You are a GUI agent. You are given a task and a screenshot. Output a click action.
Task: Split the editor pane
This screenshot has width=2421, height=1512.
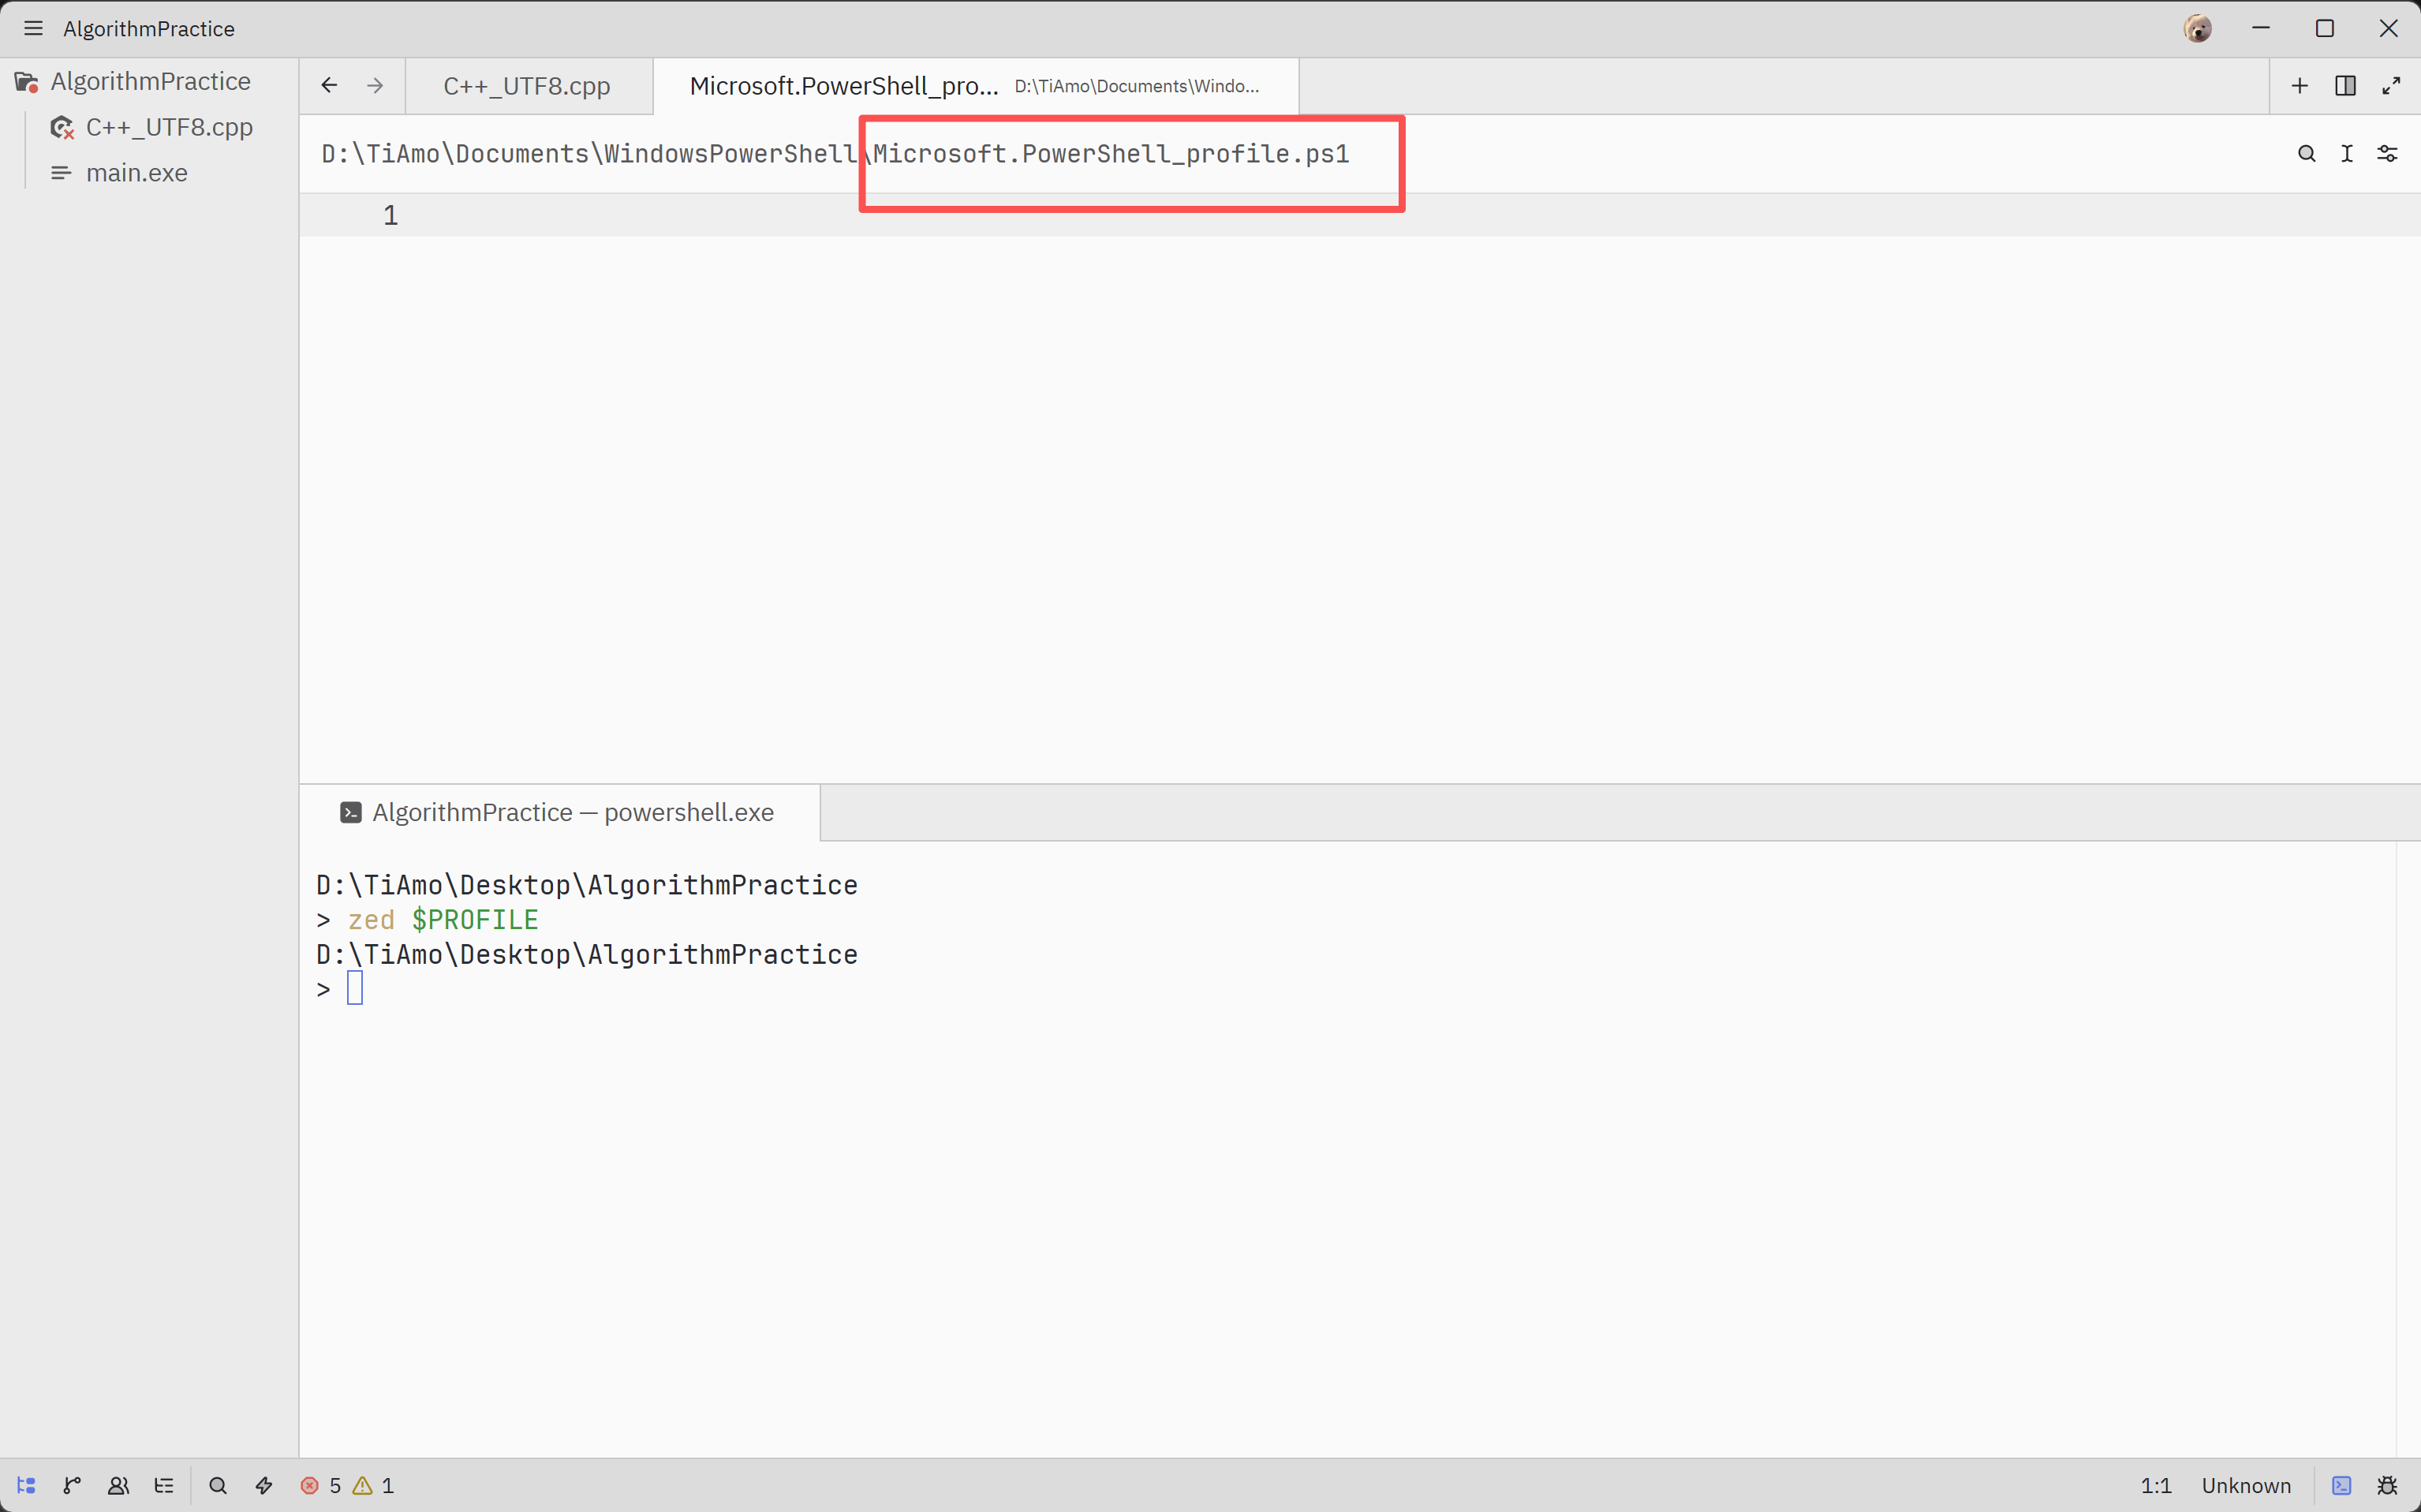(x=2345, y=86)
